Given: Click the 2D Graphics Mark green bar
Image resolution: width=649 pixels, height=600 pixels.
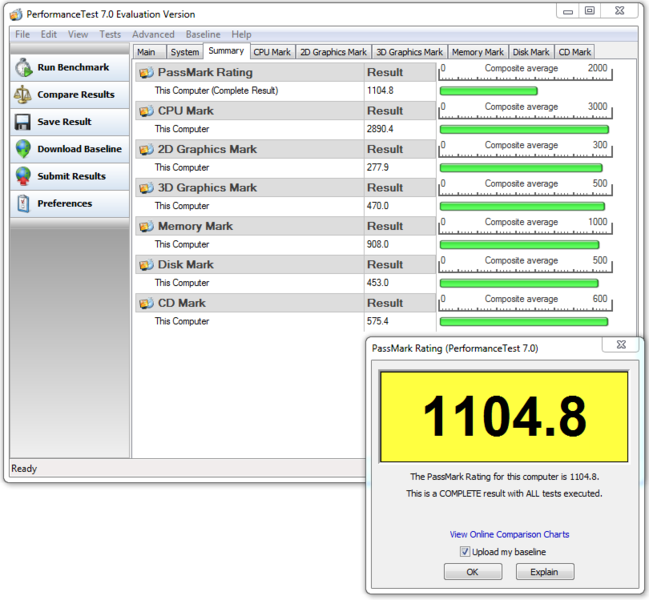Looking at the screenshot, I should point(521,168).
